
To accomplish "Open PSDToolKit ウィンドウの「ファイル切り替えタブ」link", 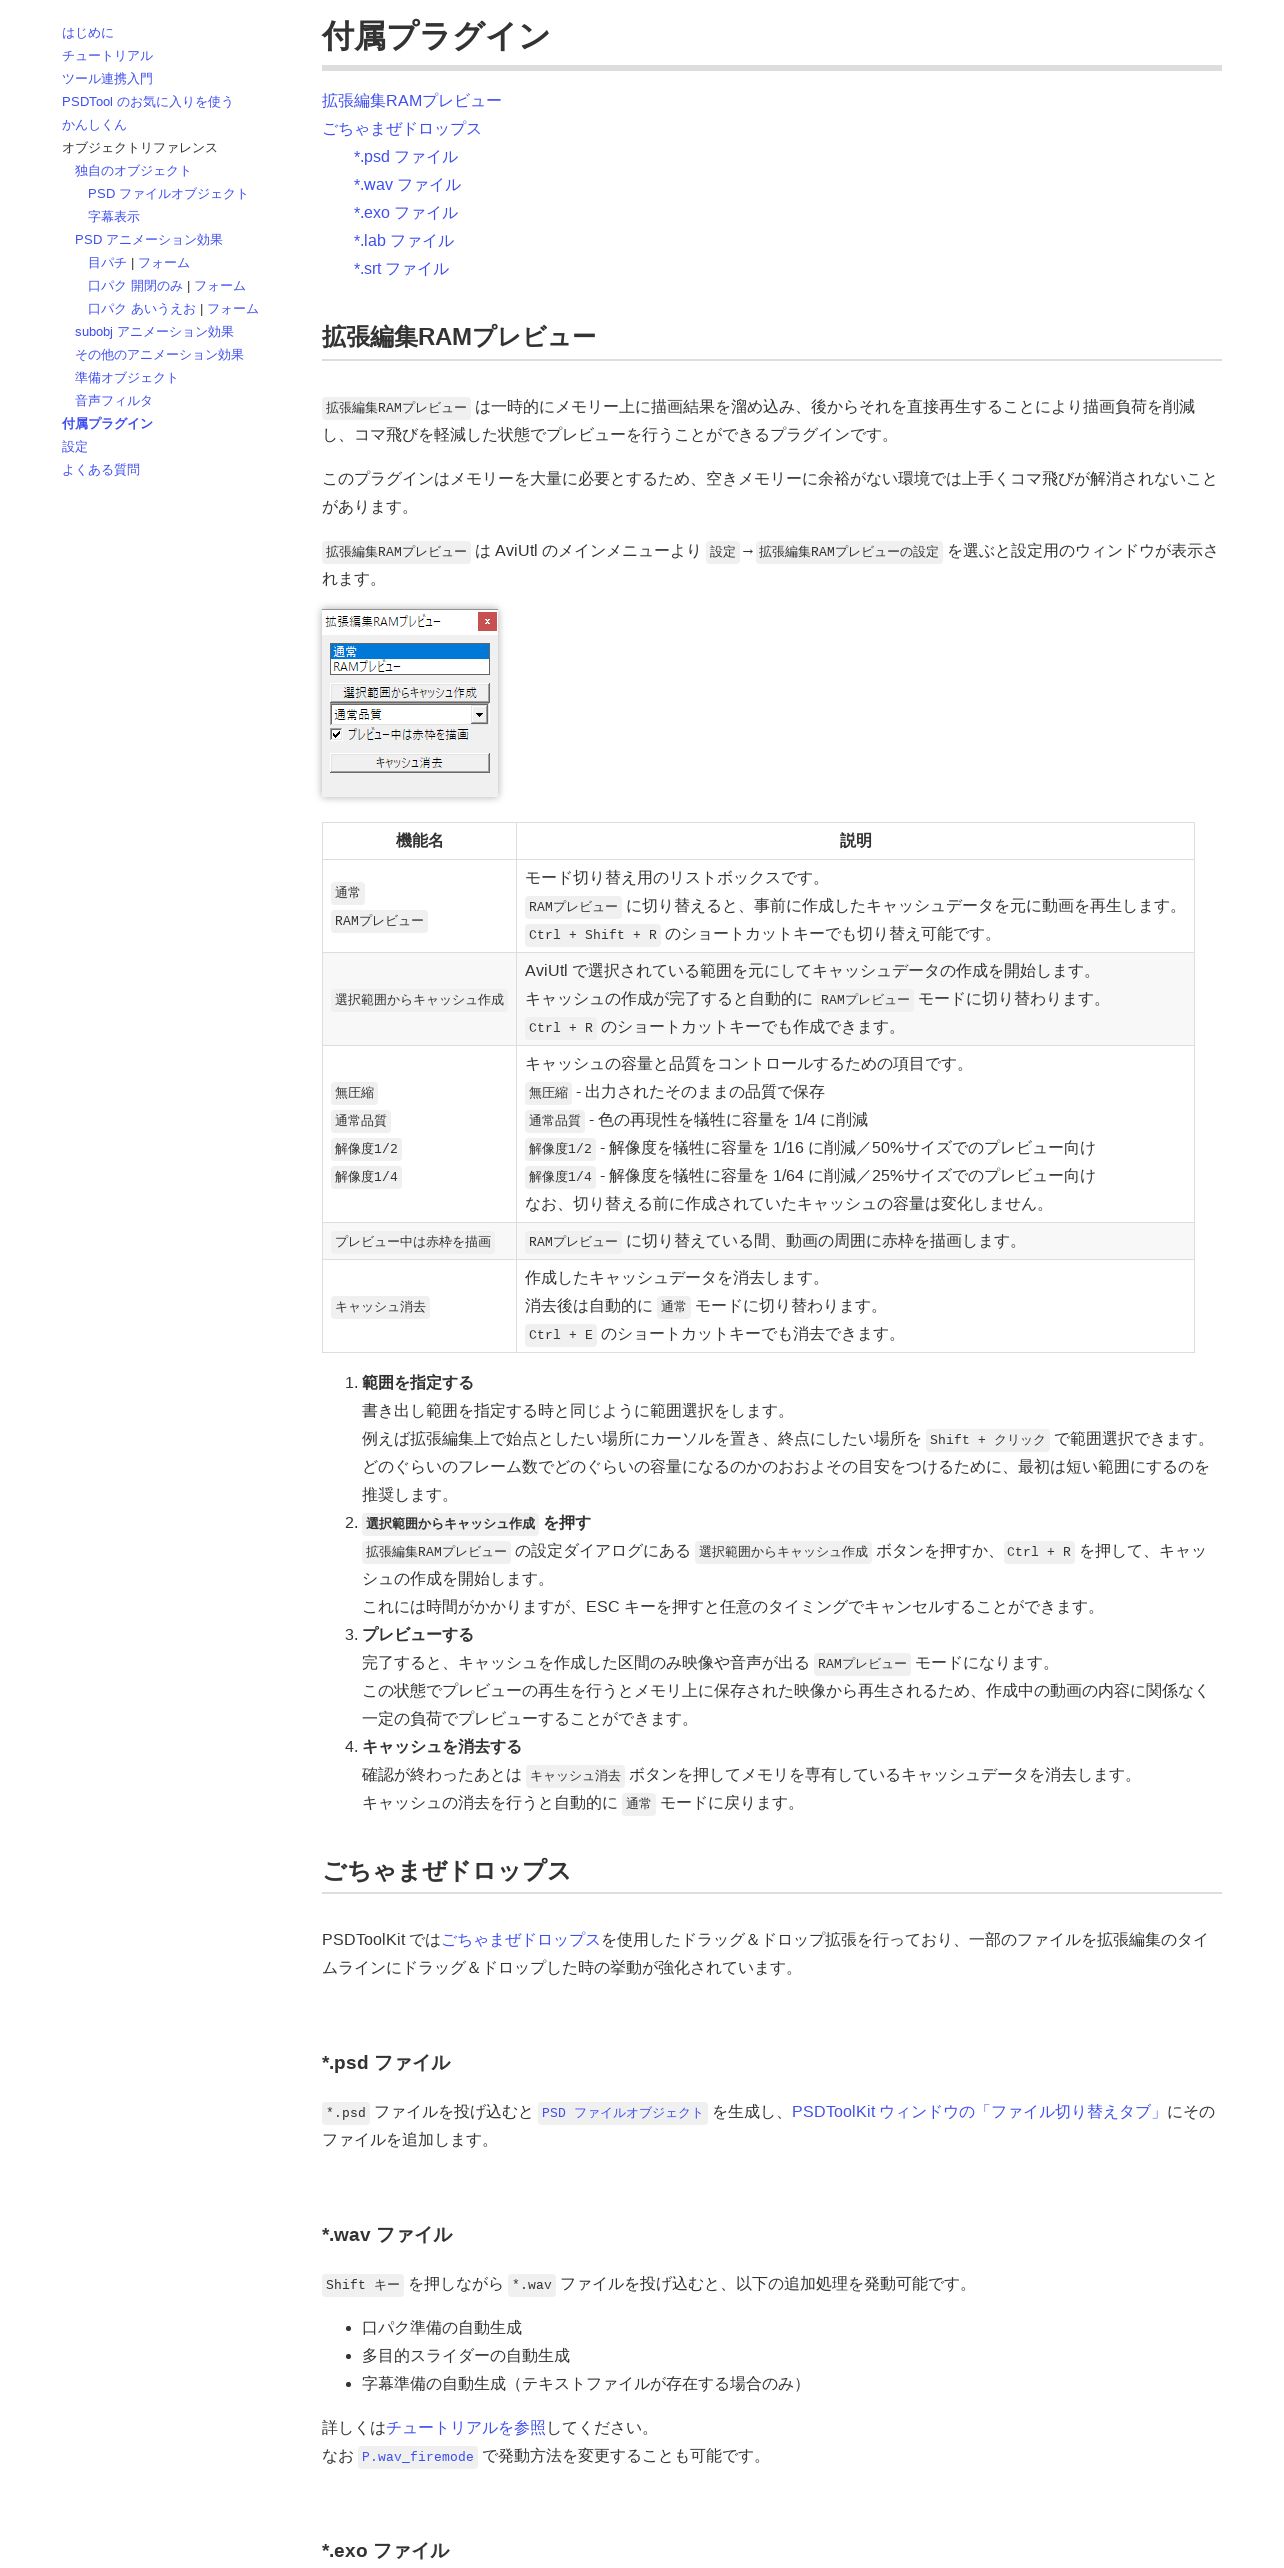I will (979, 2112).
